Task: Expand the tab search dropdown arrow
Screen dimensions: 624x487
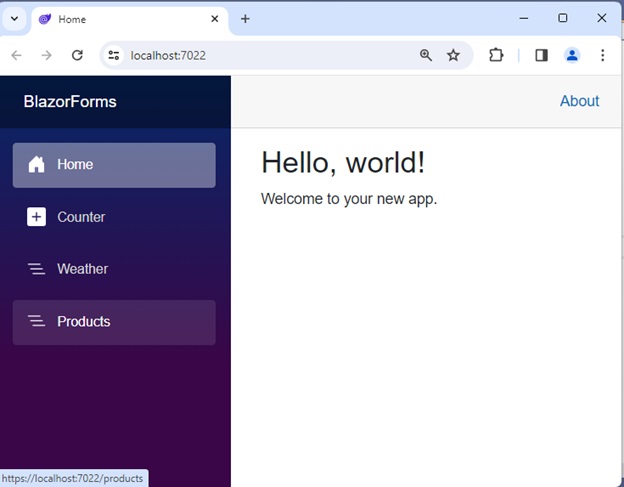Action: point(14,19)
